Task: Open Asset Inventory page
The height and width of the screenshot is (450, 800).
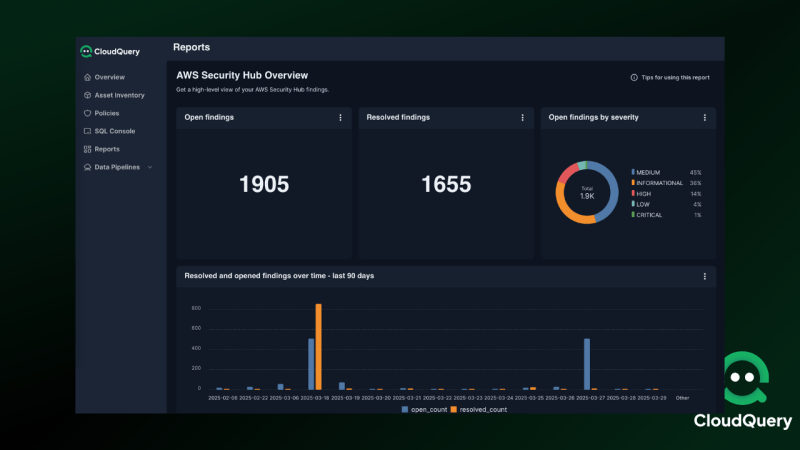Action: (x=119, y=95)
